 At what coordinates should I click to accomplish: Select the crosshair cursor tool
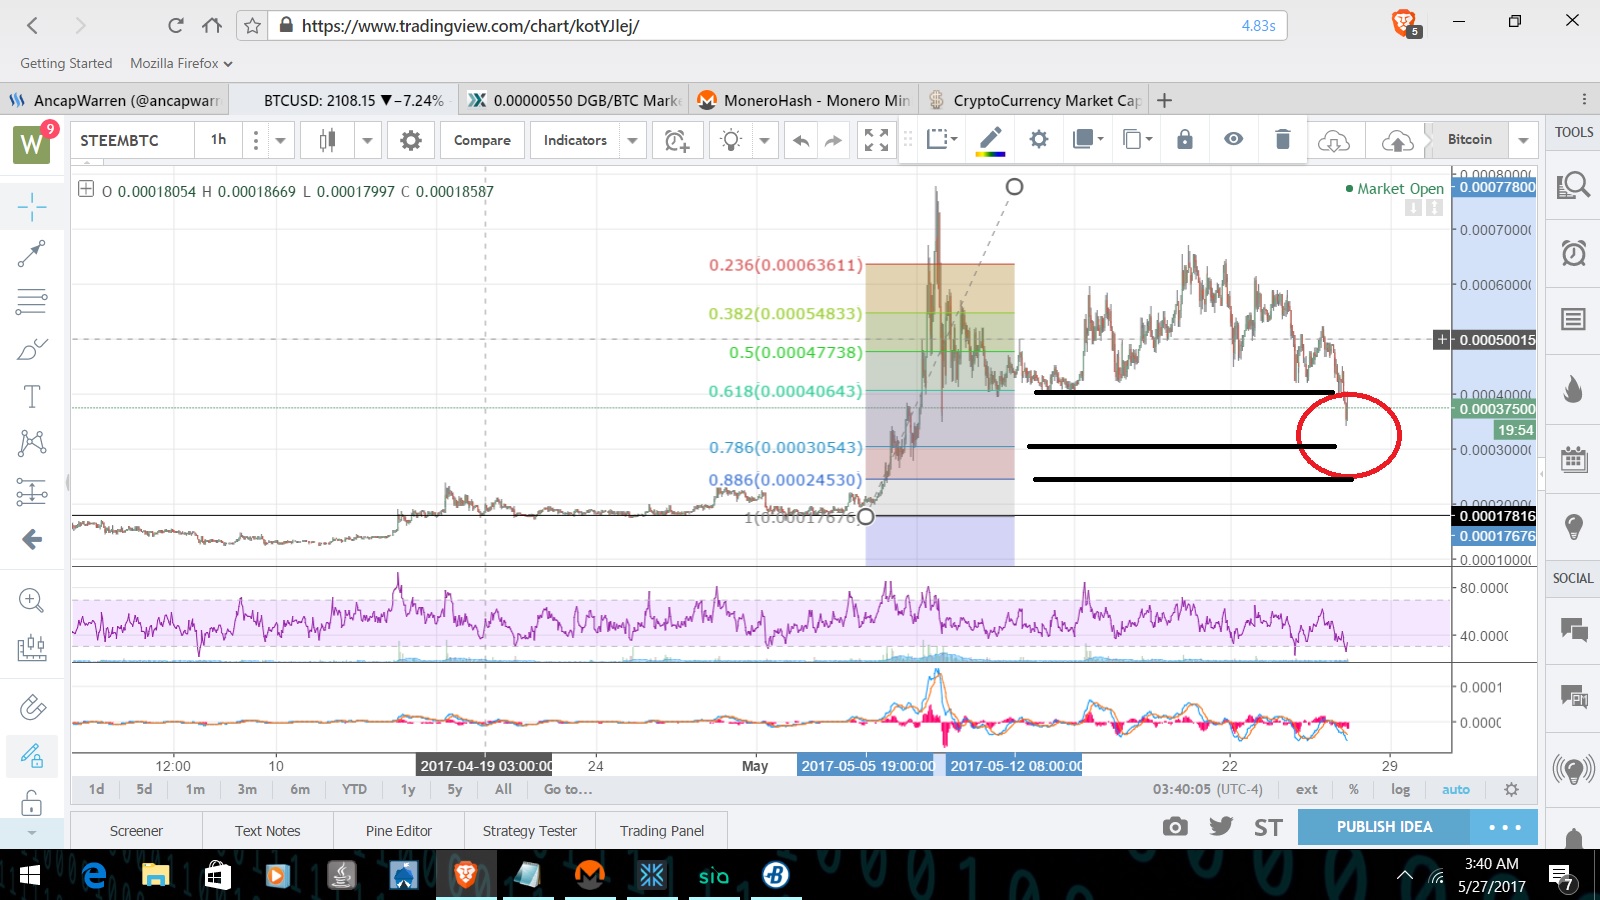pyautogui.click(x=32, y=207)
